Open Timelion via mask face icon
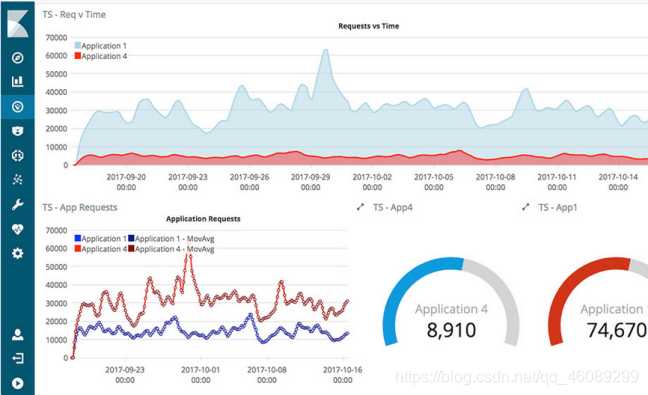 pos(17,131)
